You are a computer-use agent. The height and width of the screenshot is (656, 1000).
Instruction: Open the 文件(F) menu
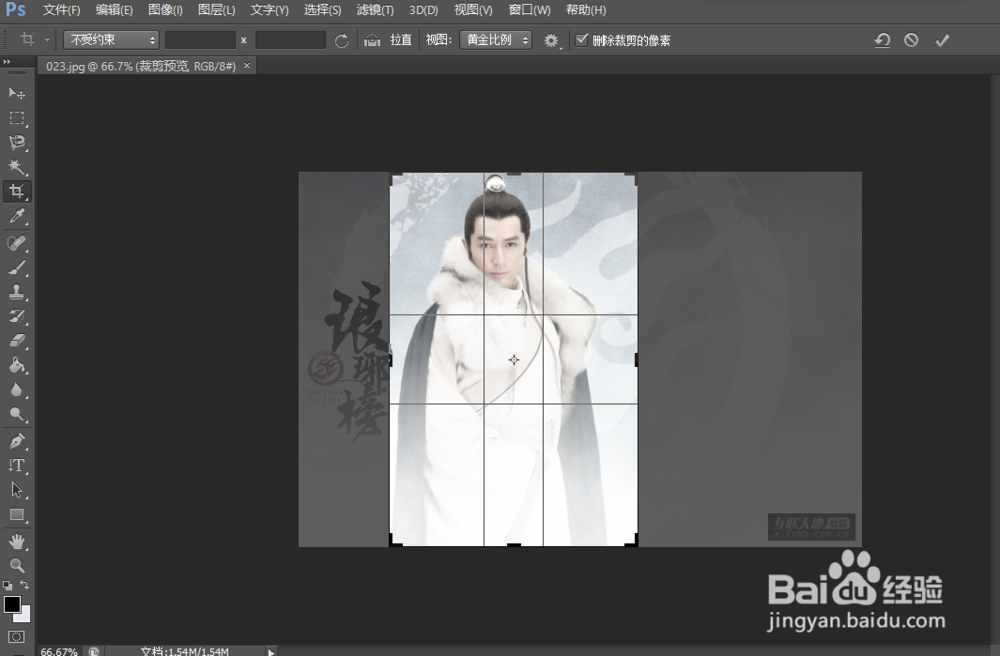[x=61, y=10]
